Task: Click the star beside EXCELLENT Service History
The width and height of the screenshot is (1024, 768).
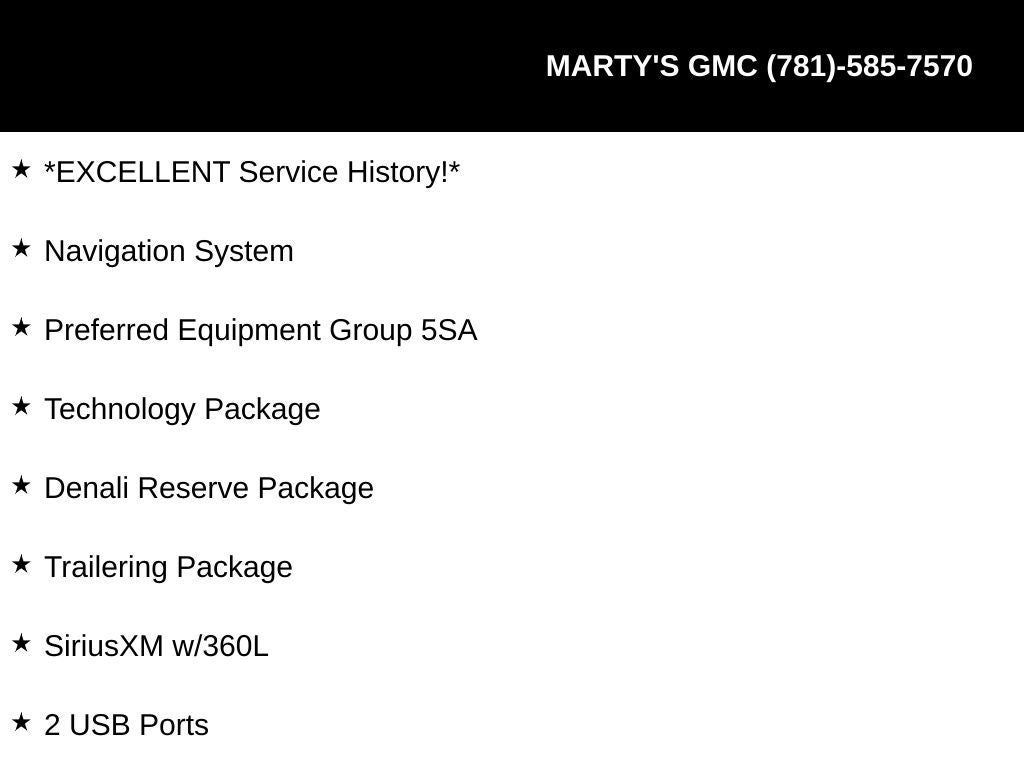Action: 21,169
